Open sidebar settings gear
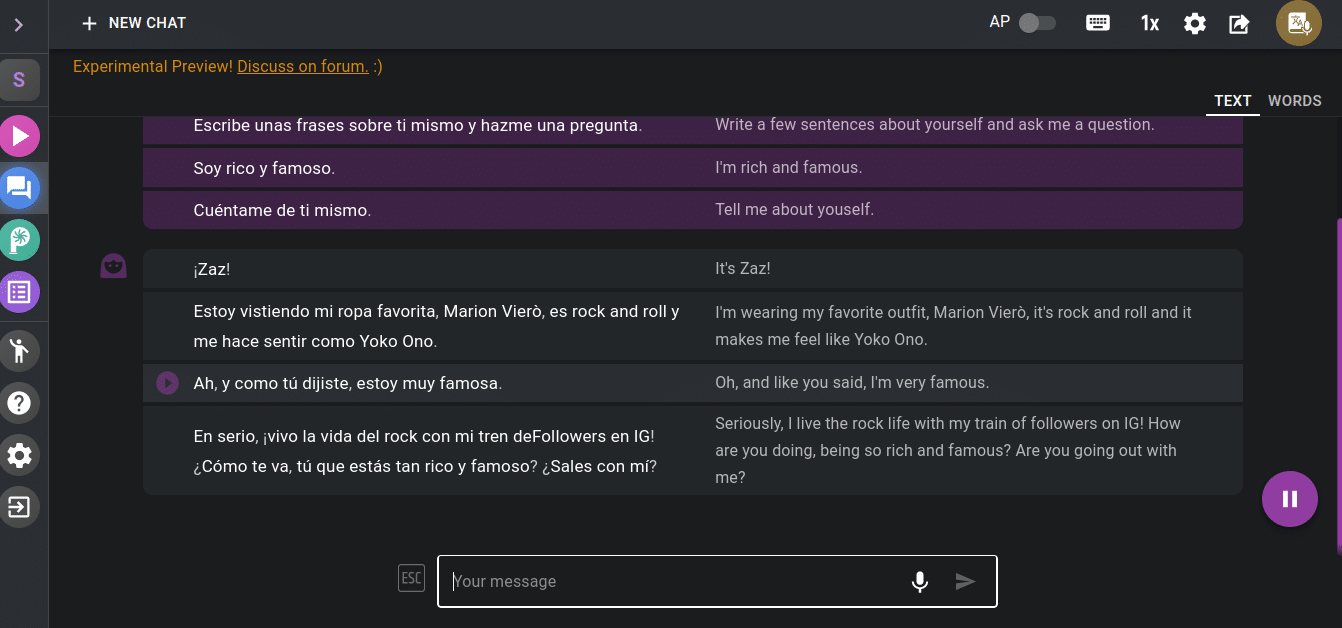This screenshot has height=628, width=1342. [x=19, y=456]
